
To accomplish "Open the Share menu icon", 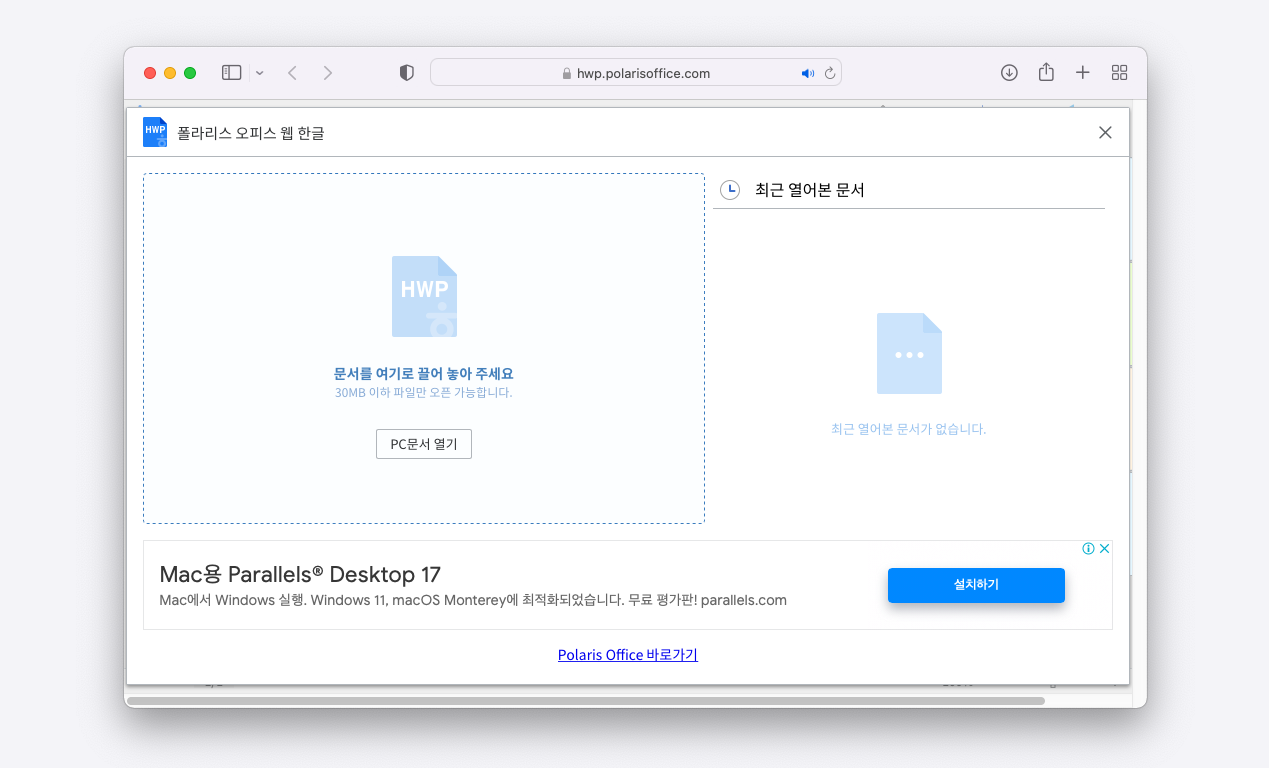I will [1046, 72].
